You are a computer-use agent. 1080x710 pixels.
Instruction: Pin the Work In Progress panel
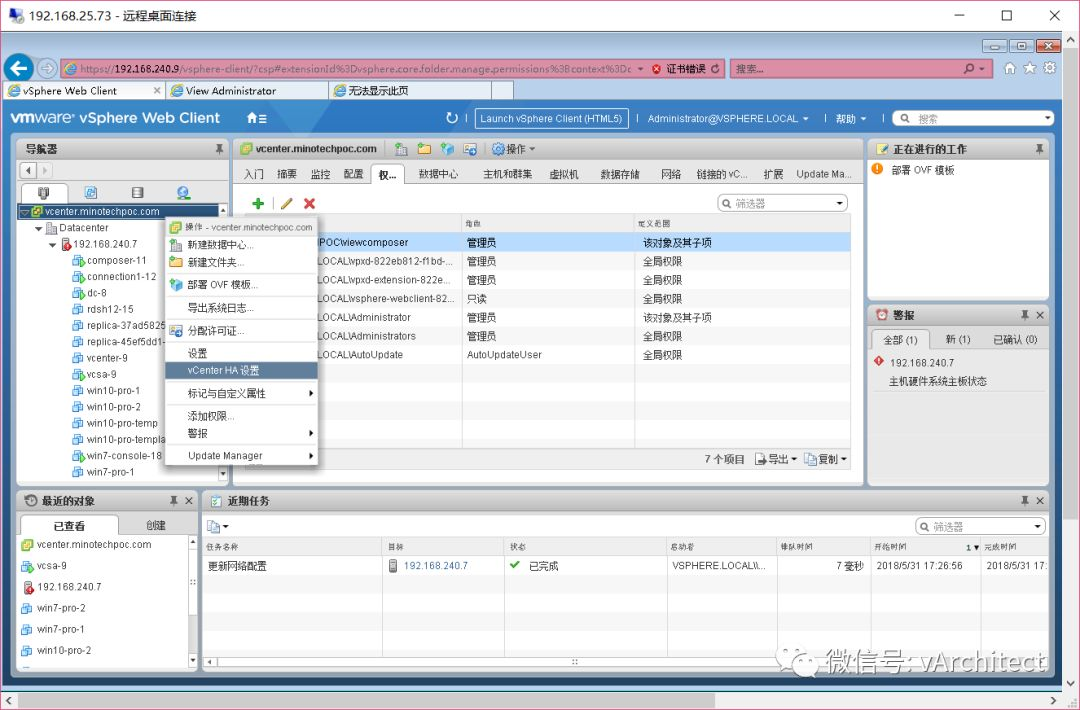coord(1039,149)
